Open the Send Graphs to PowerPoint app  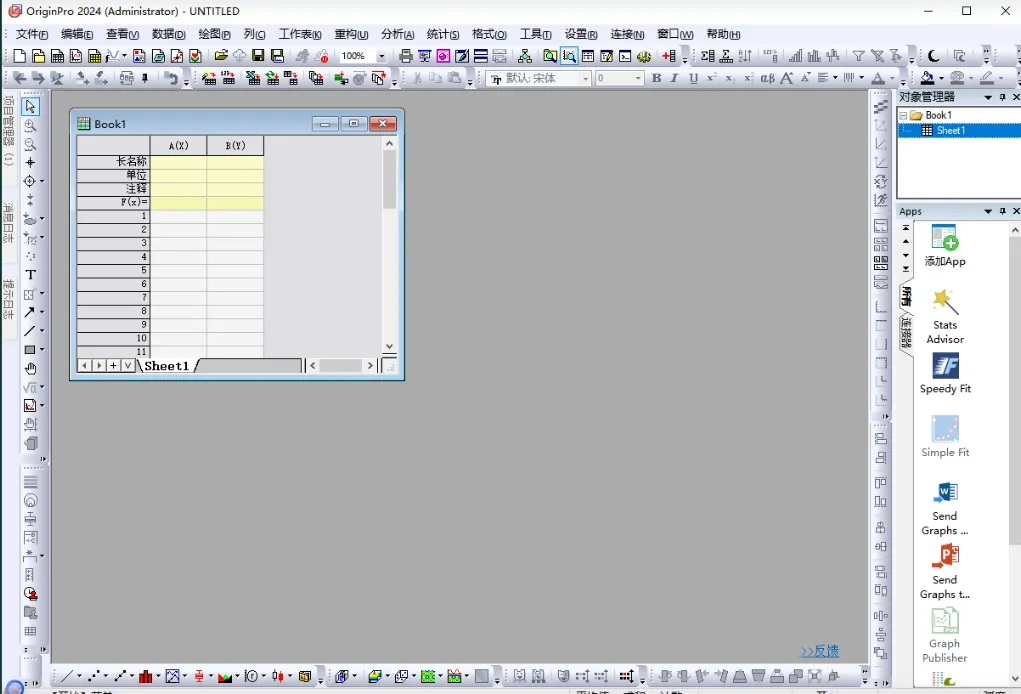tap(945, 572)
